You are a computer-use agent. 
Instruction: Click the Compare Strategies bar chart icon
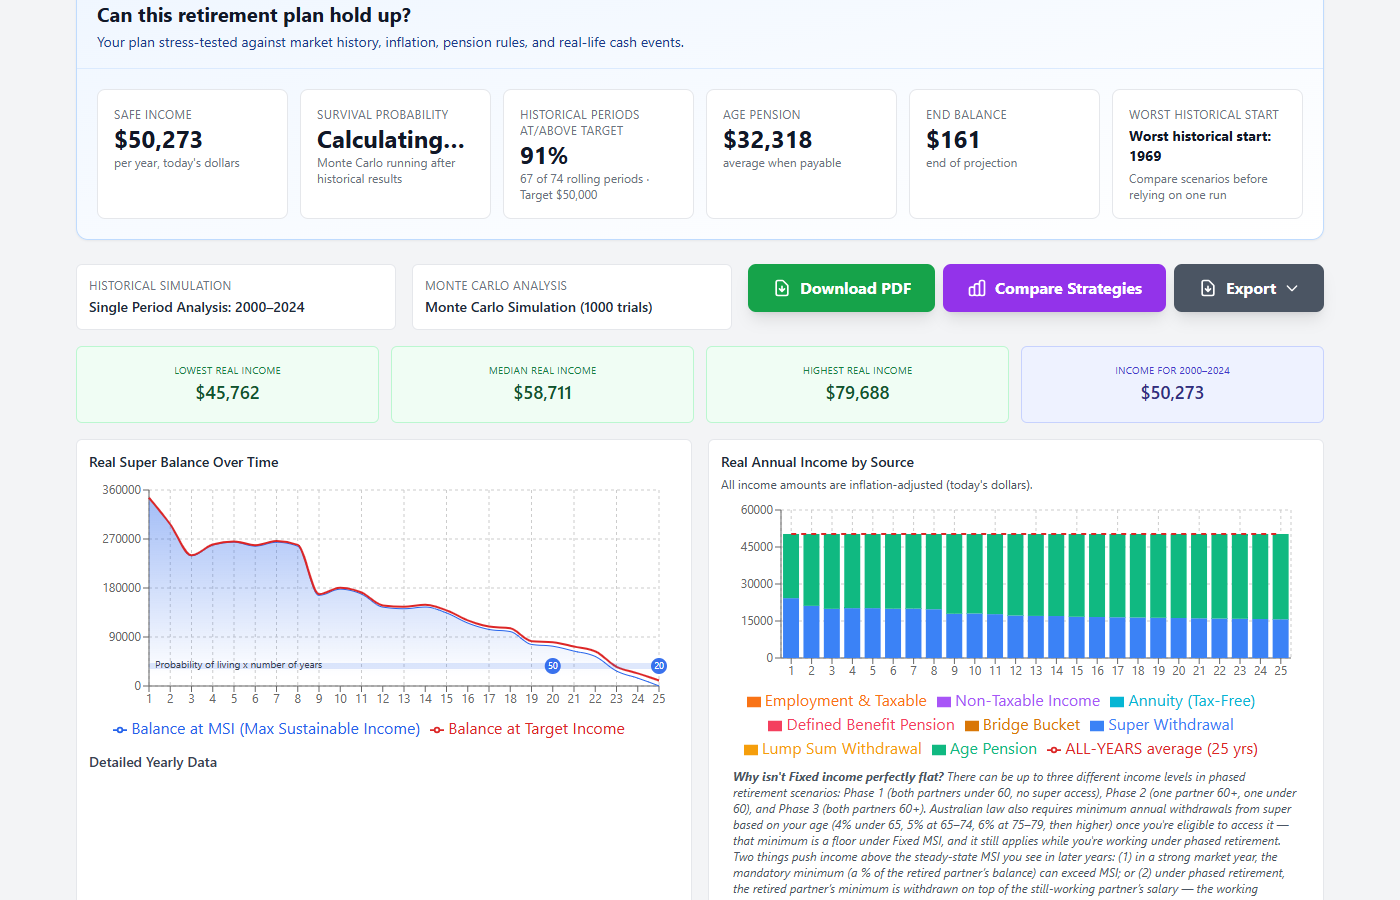[x=977, y=288]
